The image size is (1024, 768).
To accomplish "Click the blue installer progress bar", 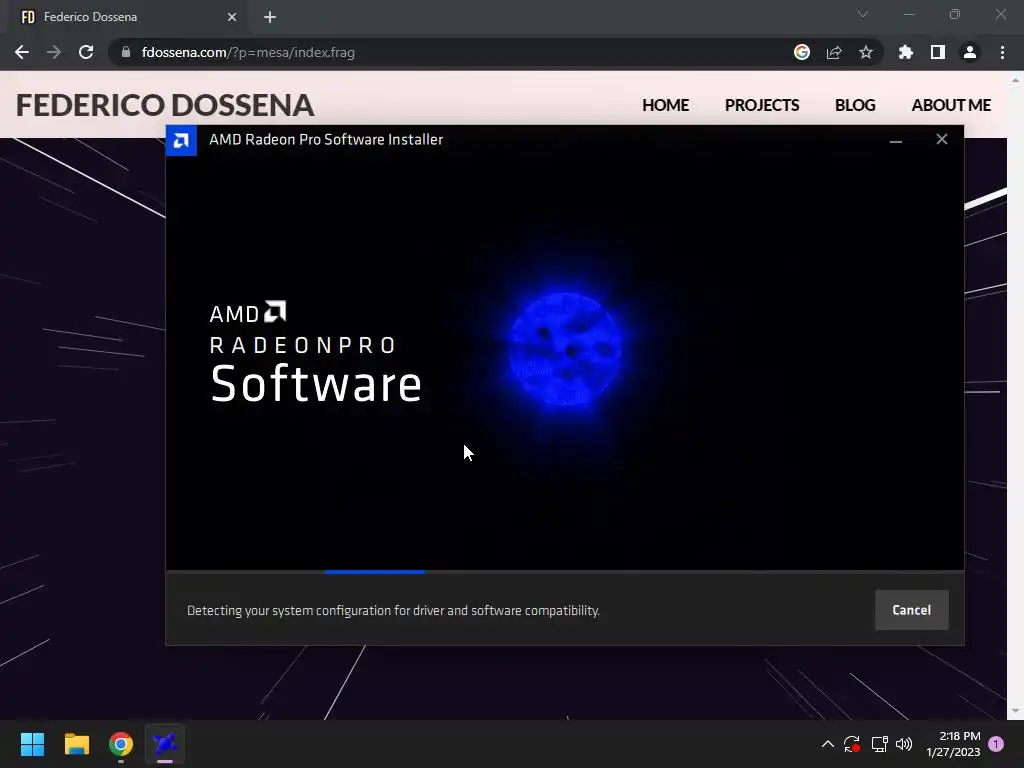I will 374,572.
